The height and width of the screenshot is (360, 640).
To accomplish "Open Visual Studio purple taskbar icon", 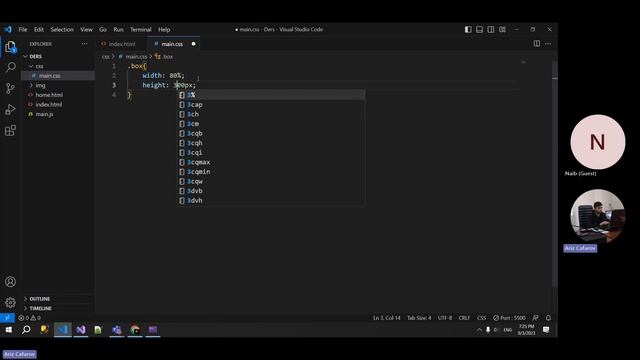I will point(81,330).
